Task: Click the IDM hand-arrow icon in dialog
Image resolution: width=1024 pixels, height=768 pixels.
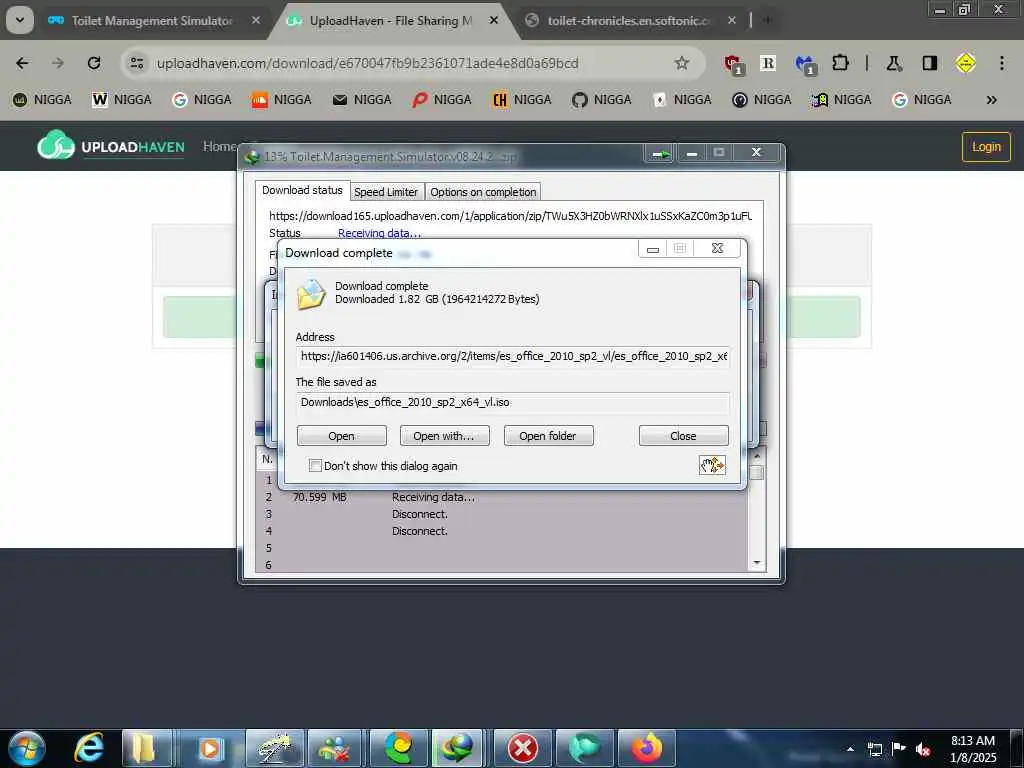Action: (712, 465)
